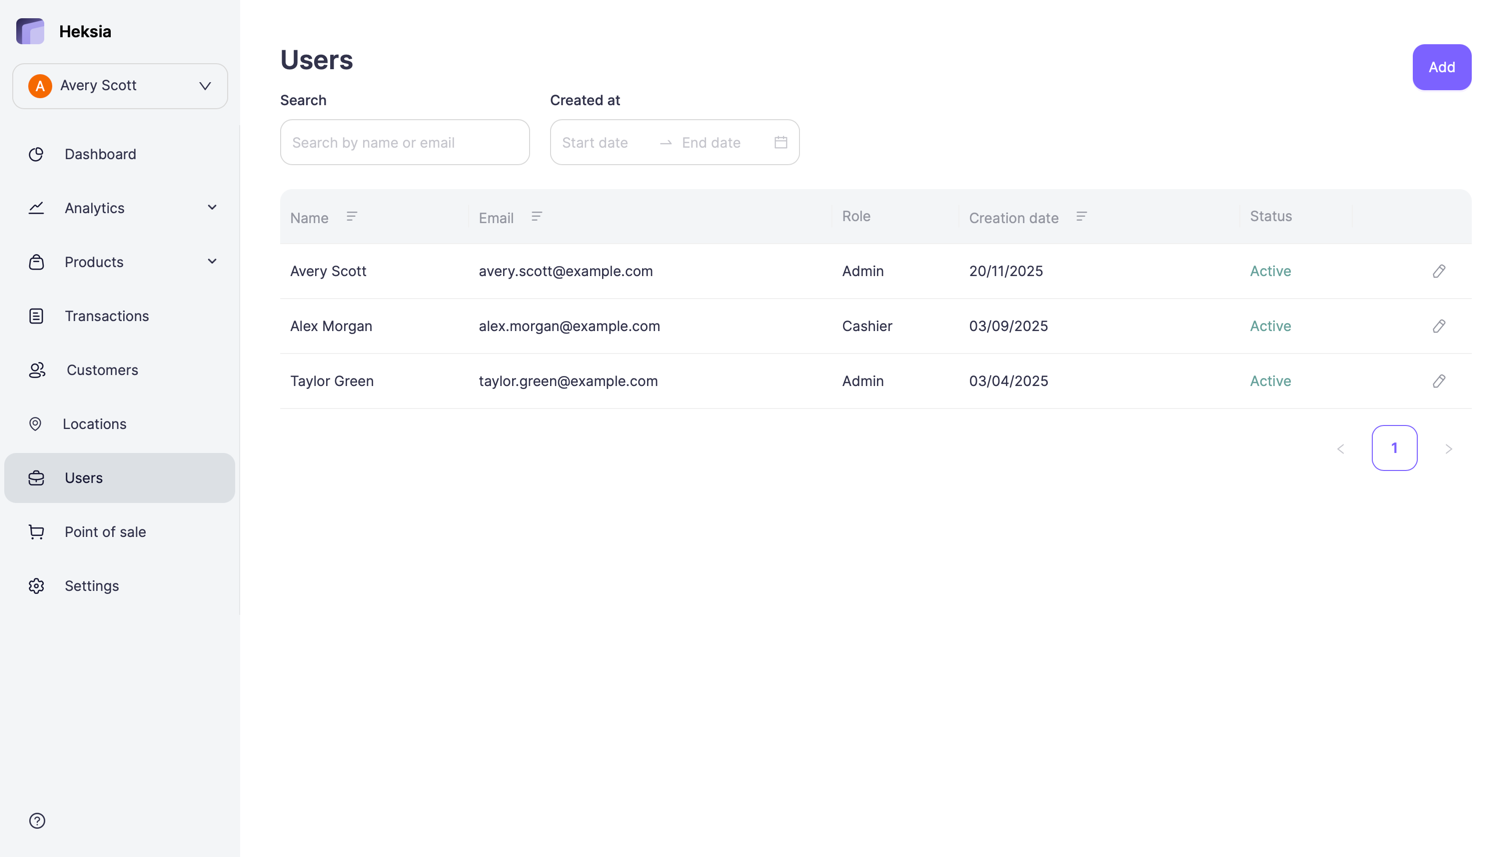Select the Dashboard icon in the sidebar
The height and width of the screenshot is (857, 1512).
[36, 154]
